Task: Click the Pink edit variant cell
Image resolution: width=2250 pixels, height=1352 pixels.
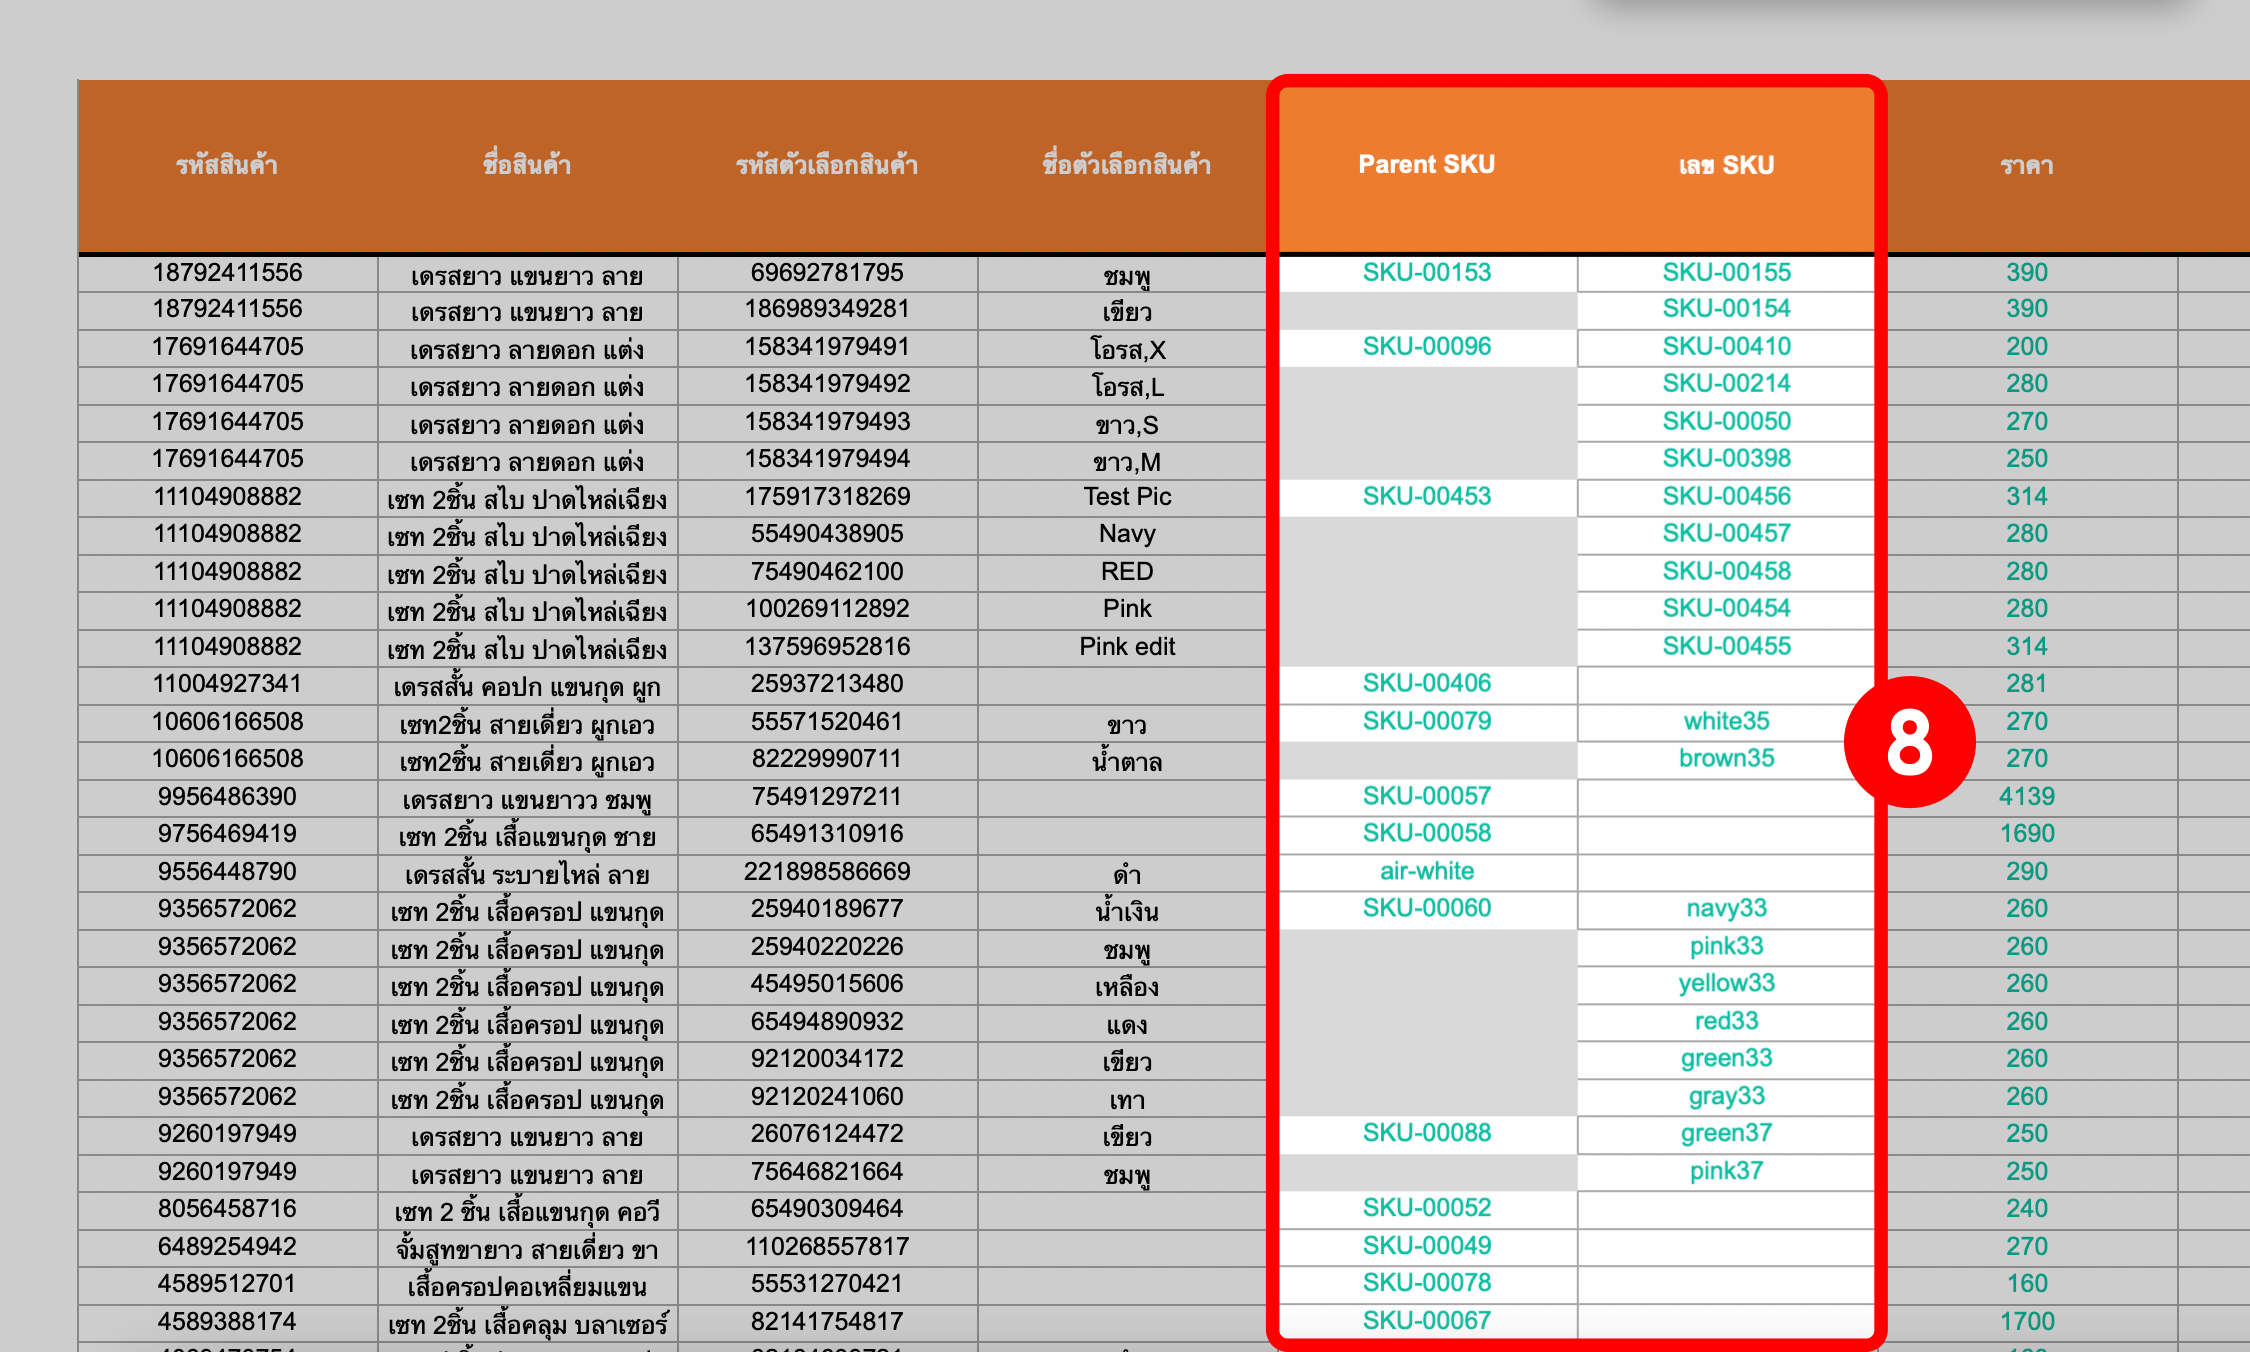Action: tap(1127, 646)
